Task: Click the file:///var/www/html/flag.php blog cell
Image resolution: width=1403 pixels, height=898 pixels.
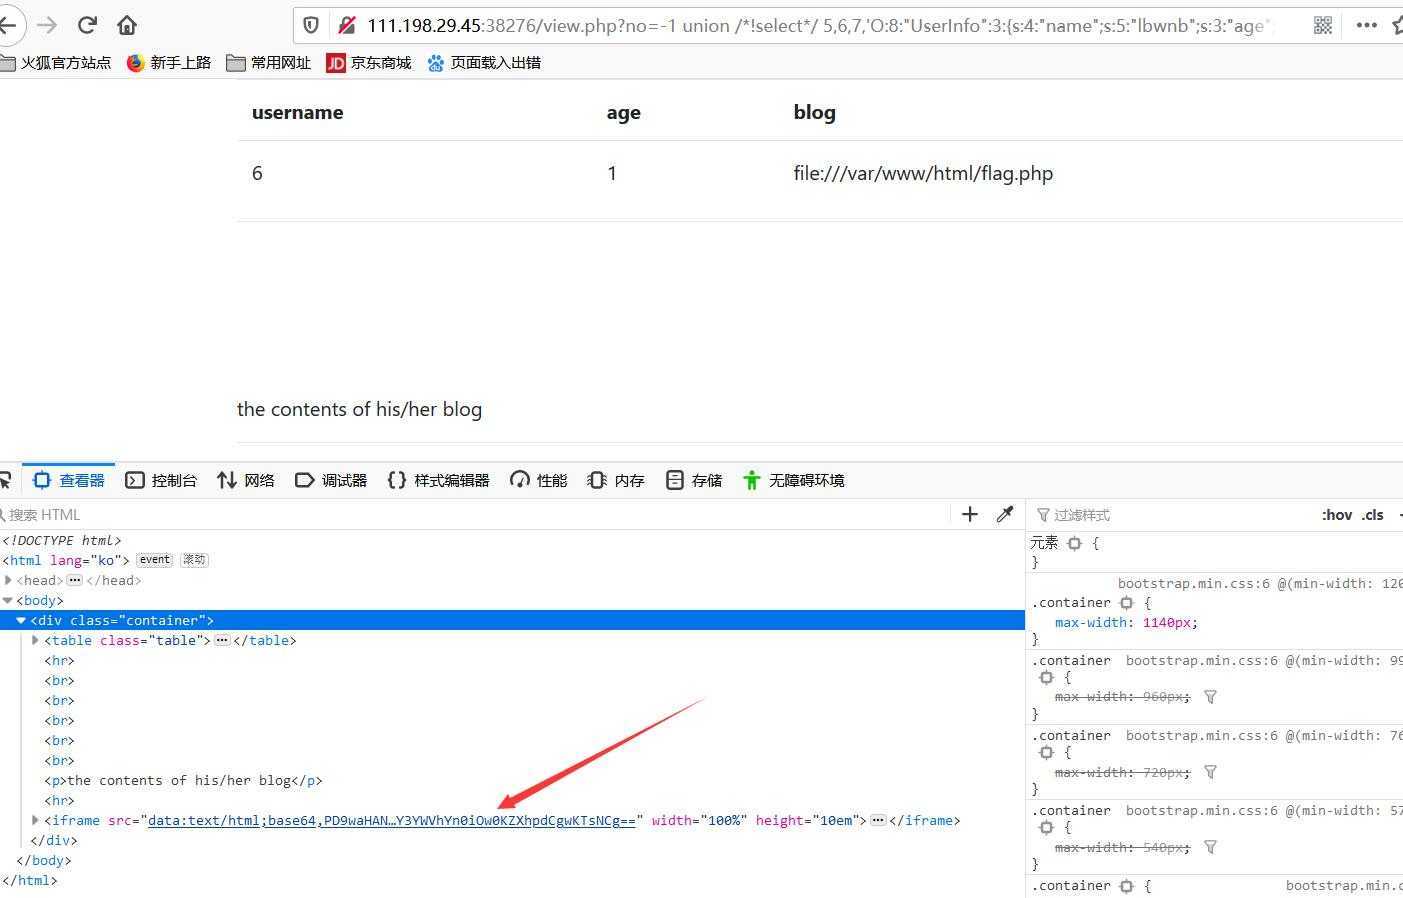Action: pyautogui.click(x=923, y=173)
